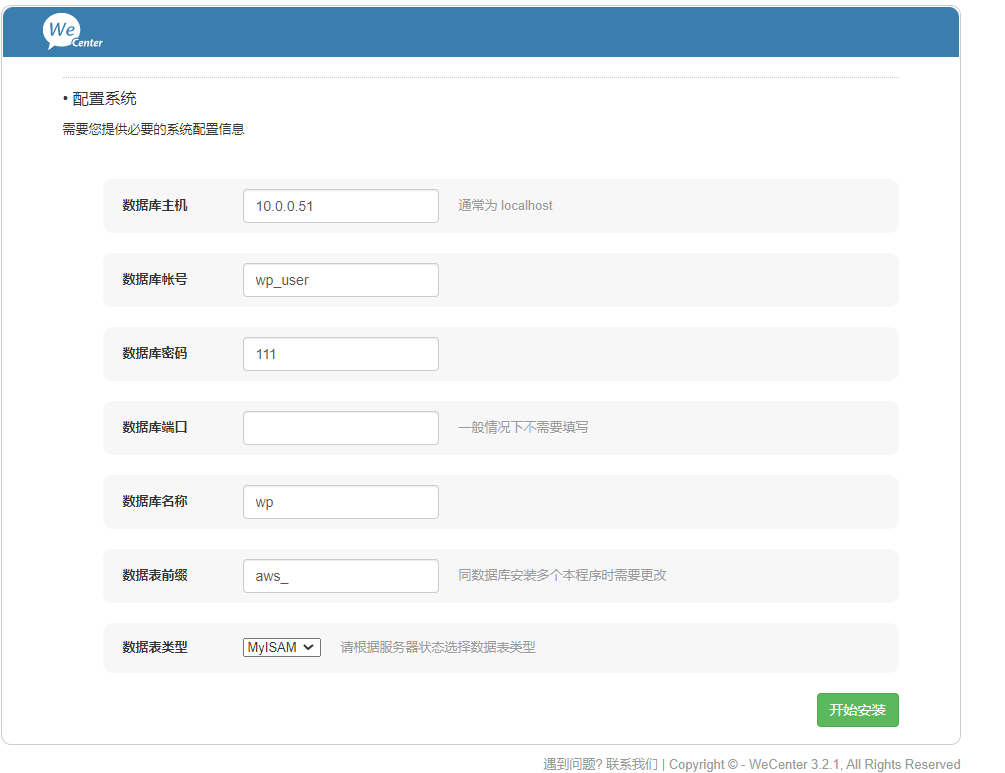
Task: Open the 联系我们 contact link in footer
Action: click(631, 765)
